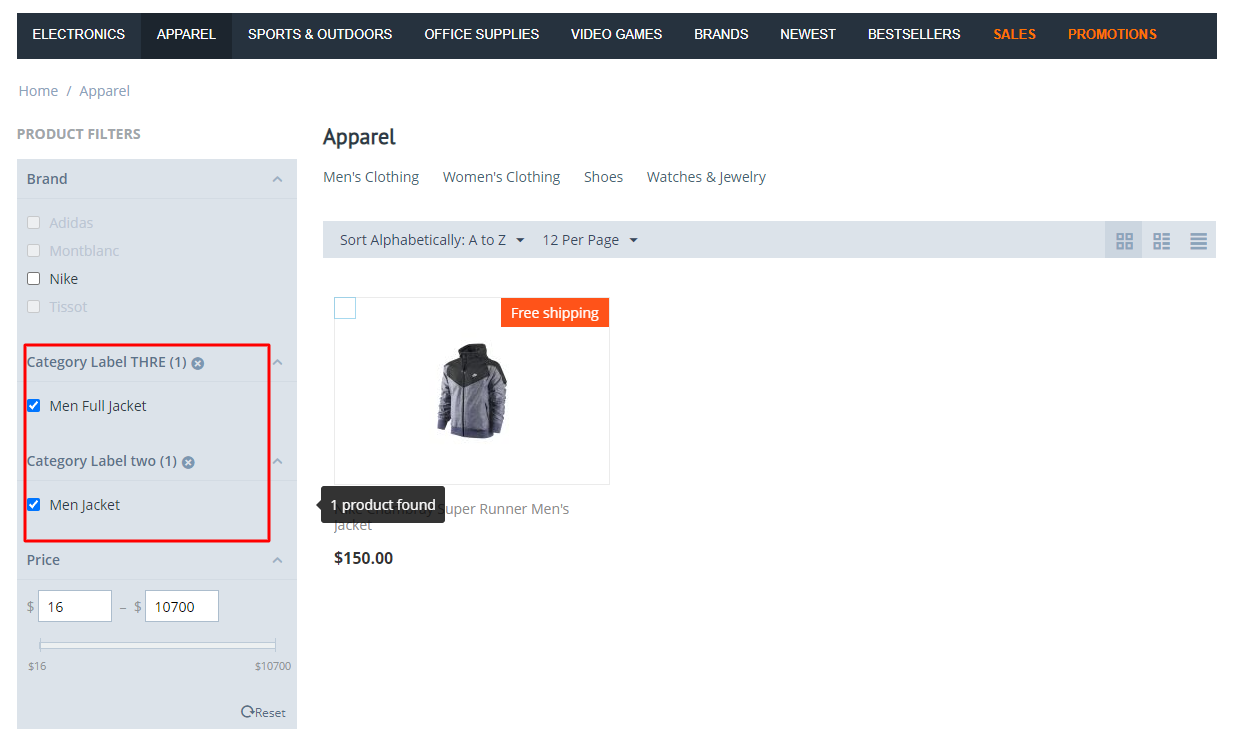Click the price range slider track

click(158, 645)
